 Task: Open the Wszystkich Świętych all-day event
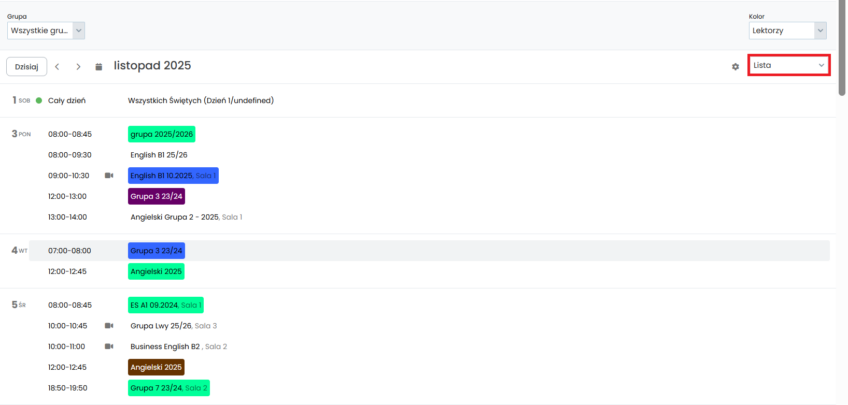(201, 100)
